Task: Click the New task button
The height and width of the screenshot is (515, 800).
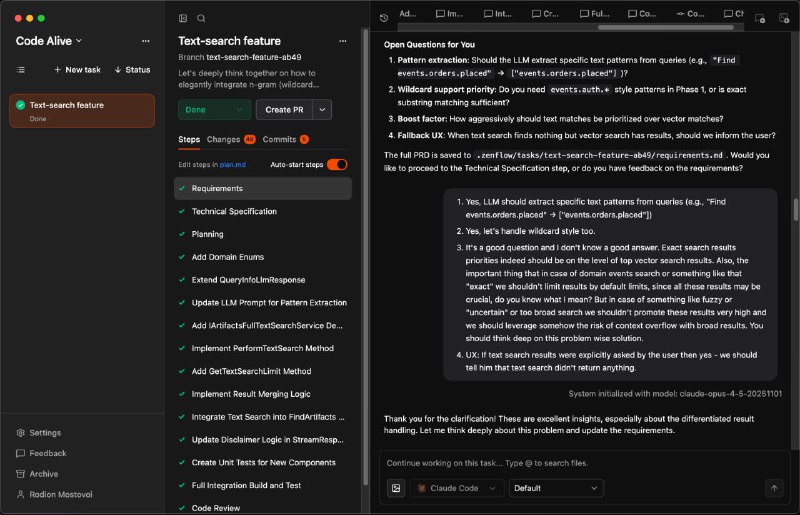Action: [77, 70]
